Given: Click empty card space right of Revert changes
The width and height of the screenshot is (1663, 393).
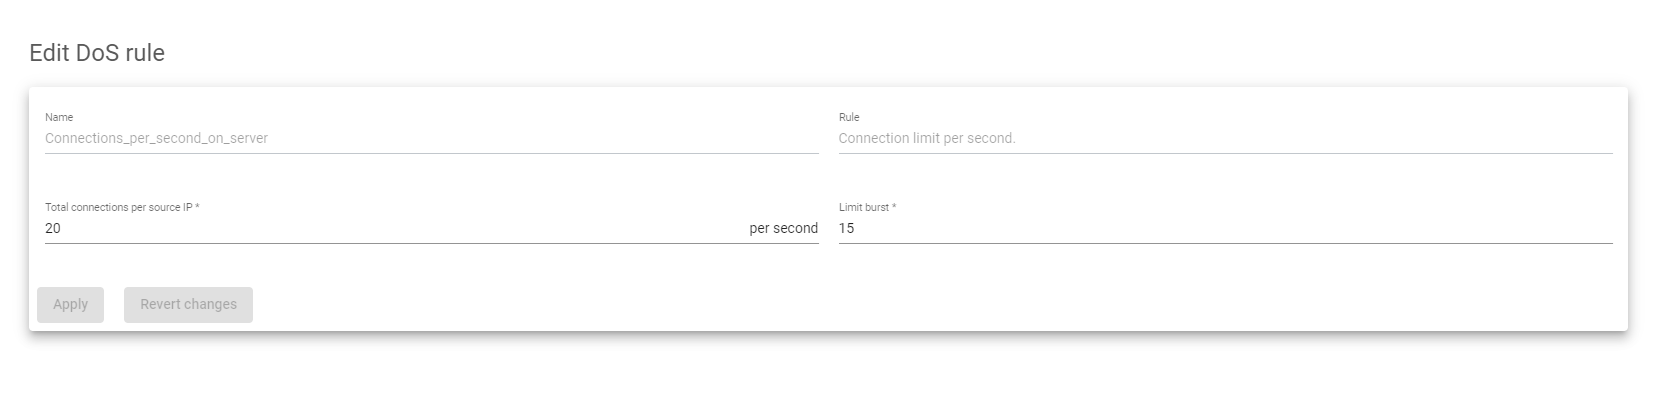Looking at the screenshot, I should 900,305.
